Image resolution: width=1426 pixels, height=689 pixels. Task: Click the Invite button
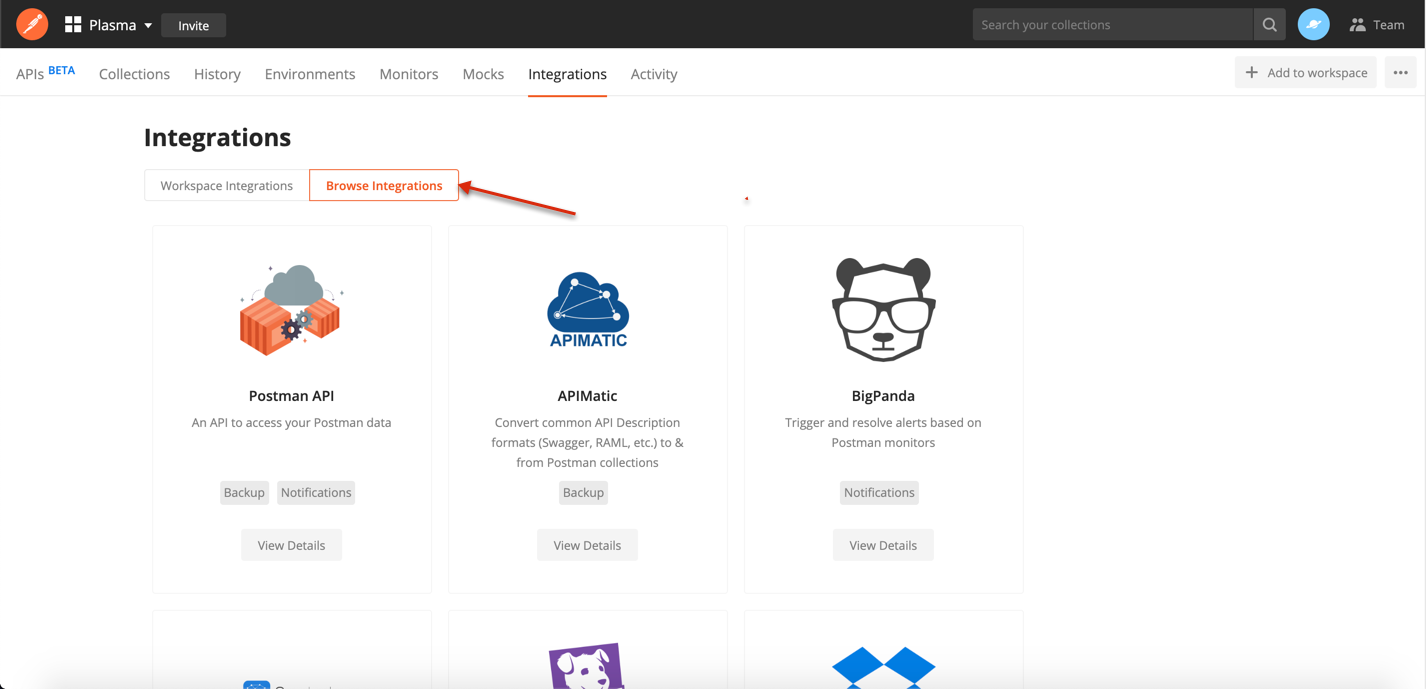tap(194, 25)
